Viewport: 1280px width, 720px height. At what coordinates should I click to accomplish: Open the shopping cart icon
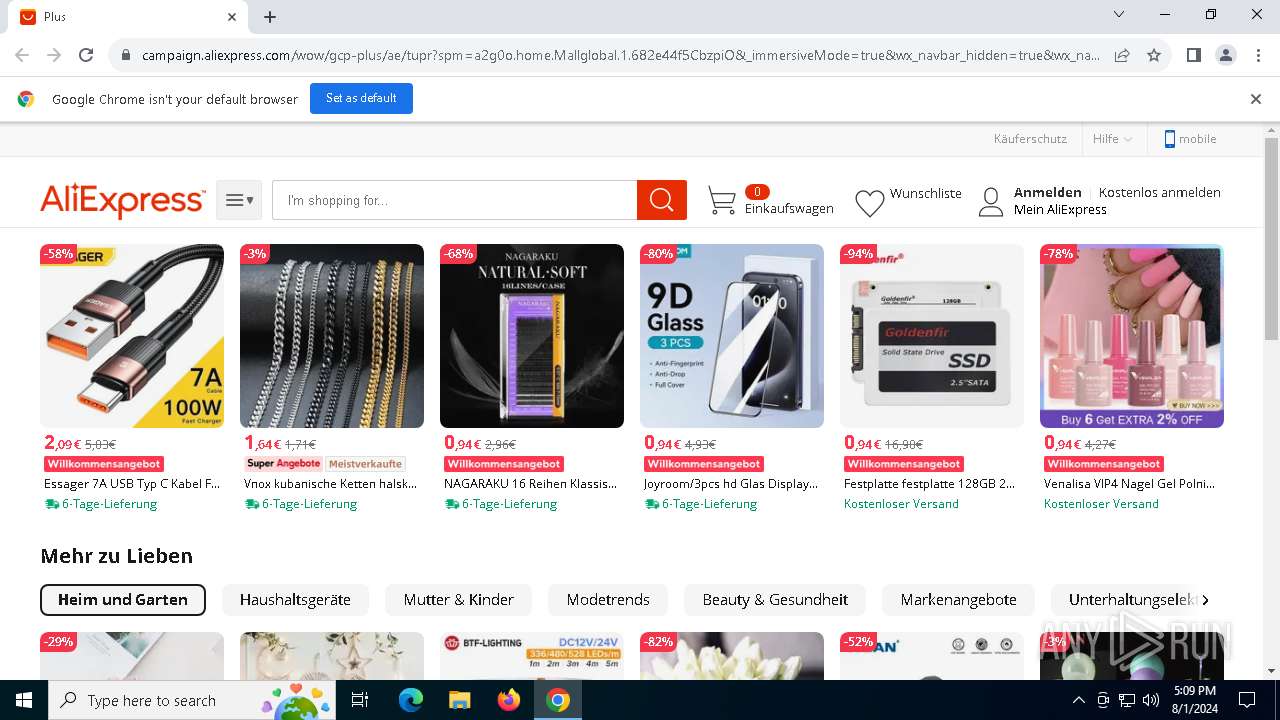point(722,200)
